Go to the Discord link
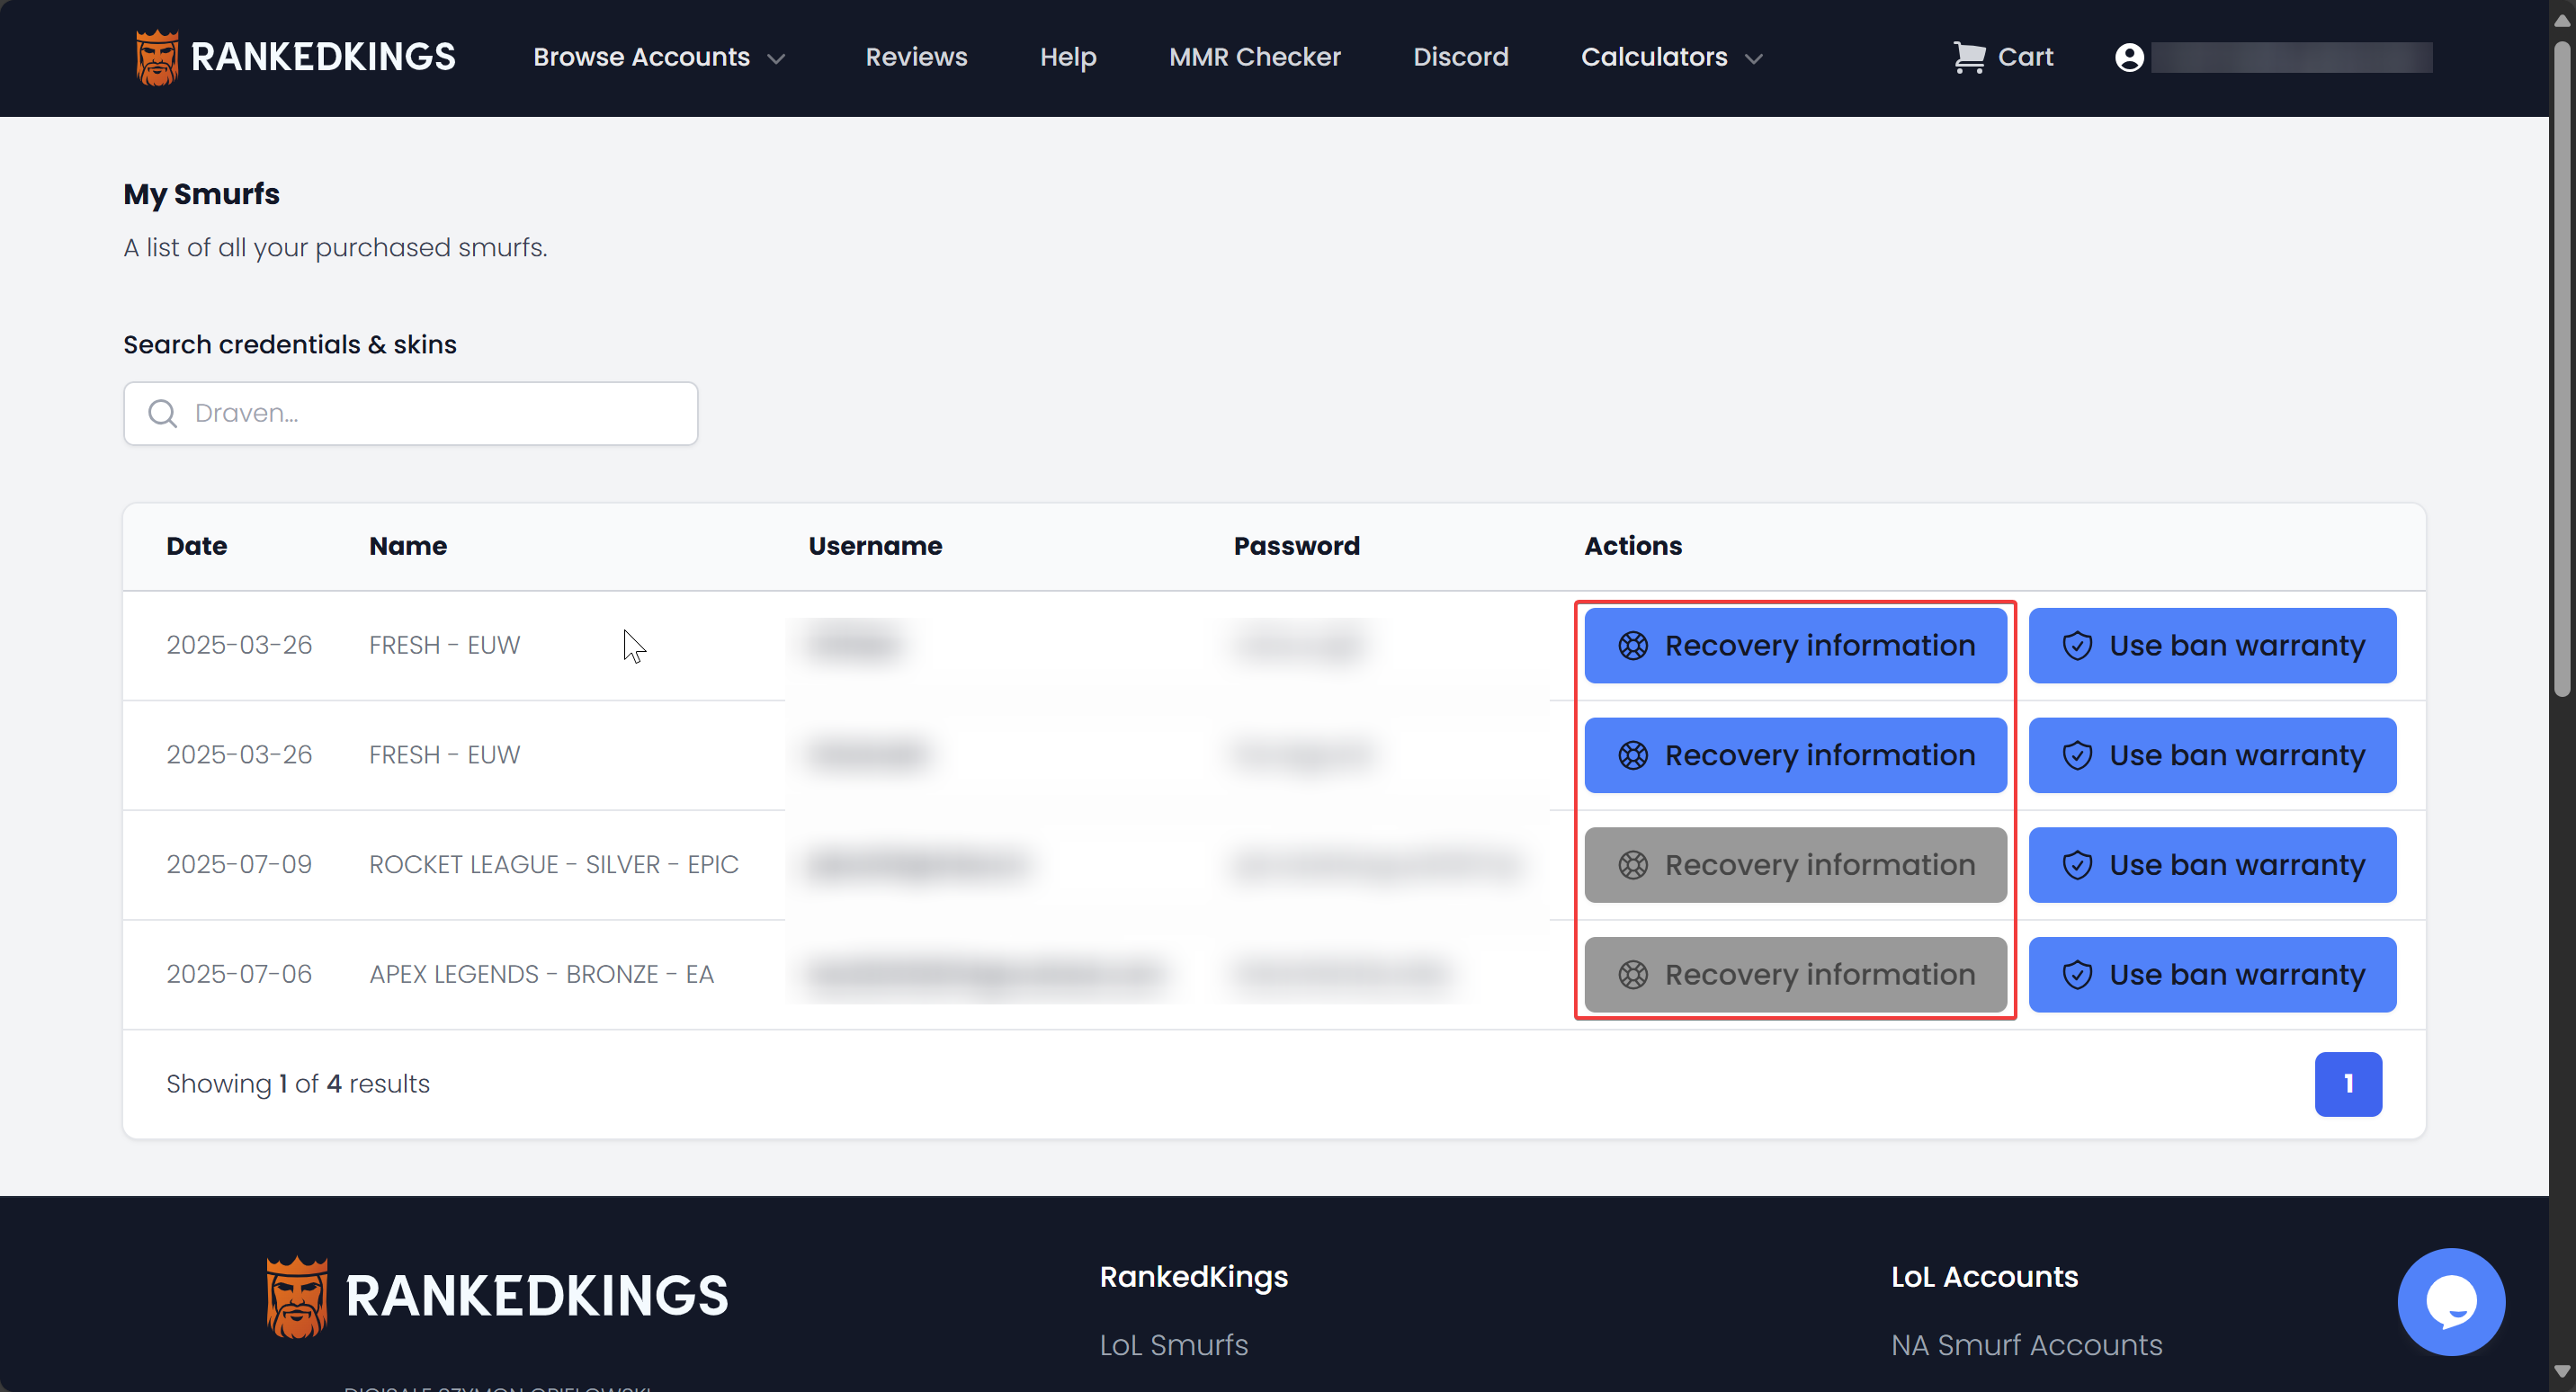The width and height of the screenshot is (2576, 1392). [x=1460, y=57]
